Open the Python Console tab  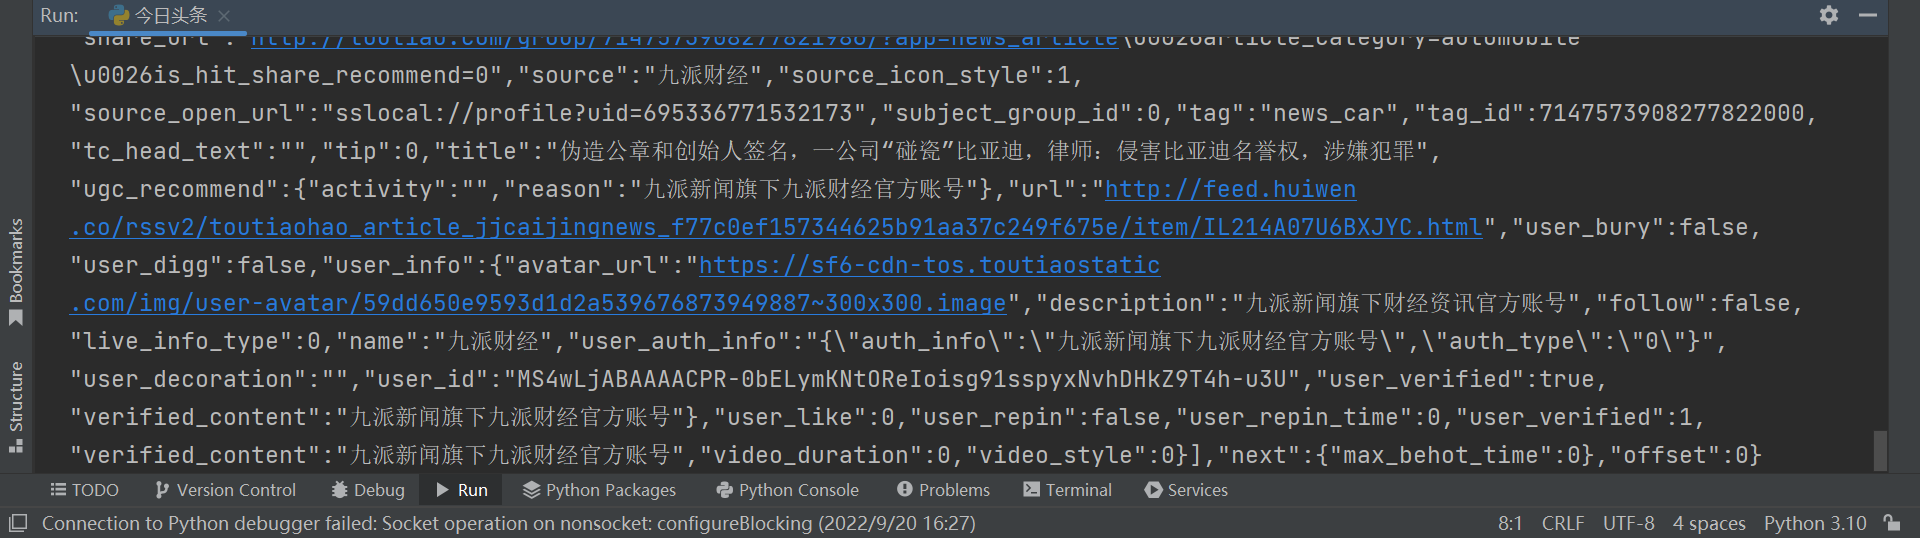click(x=788, y=490)
